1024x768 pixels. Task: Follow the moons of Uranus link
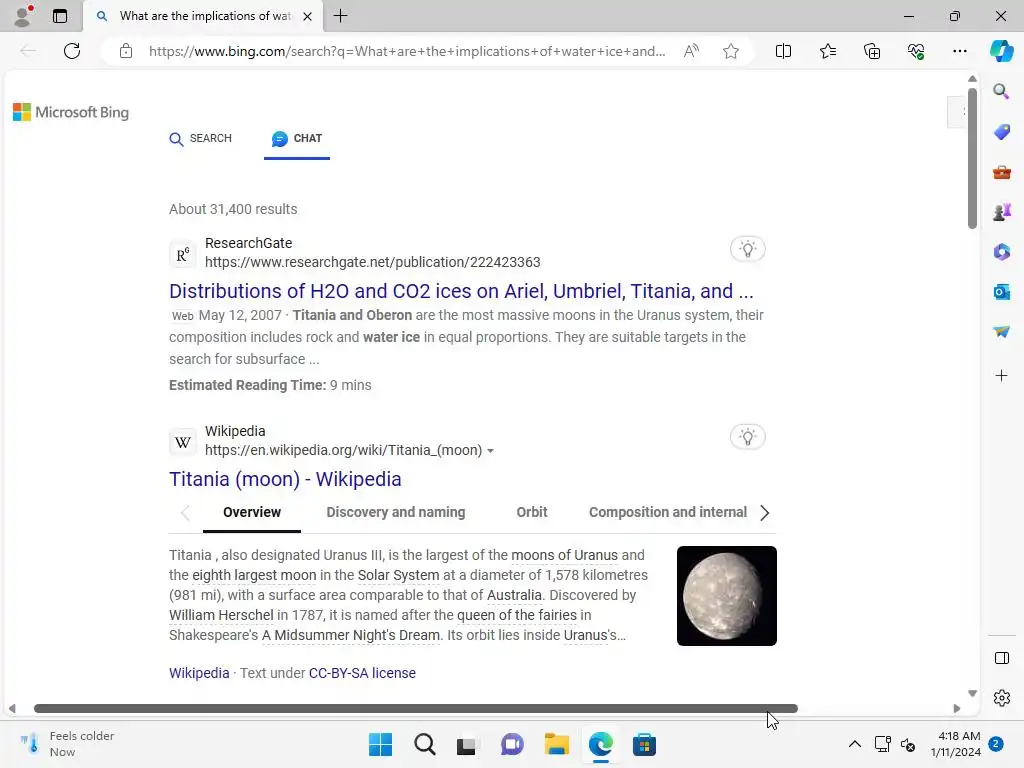point(564,555)
